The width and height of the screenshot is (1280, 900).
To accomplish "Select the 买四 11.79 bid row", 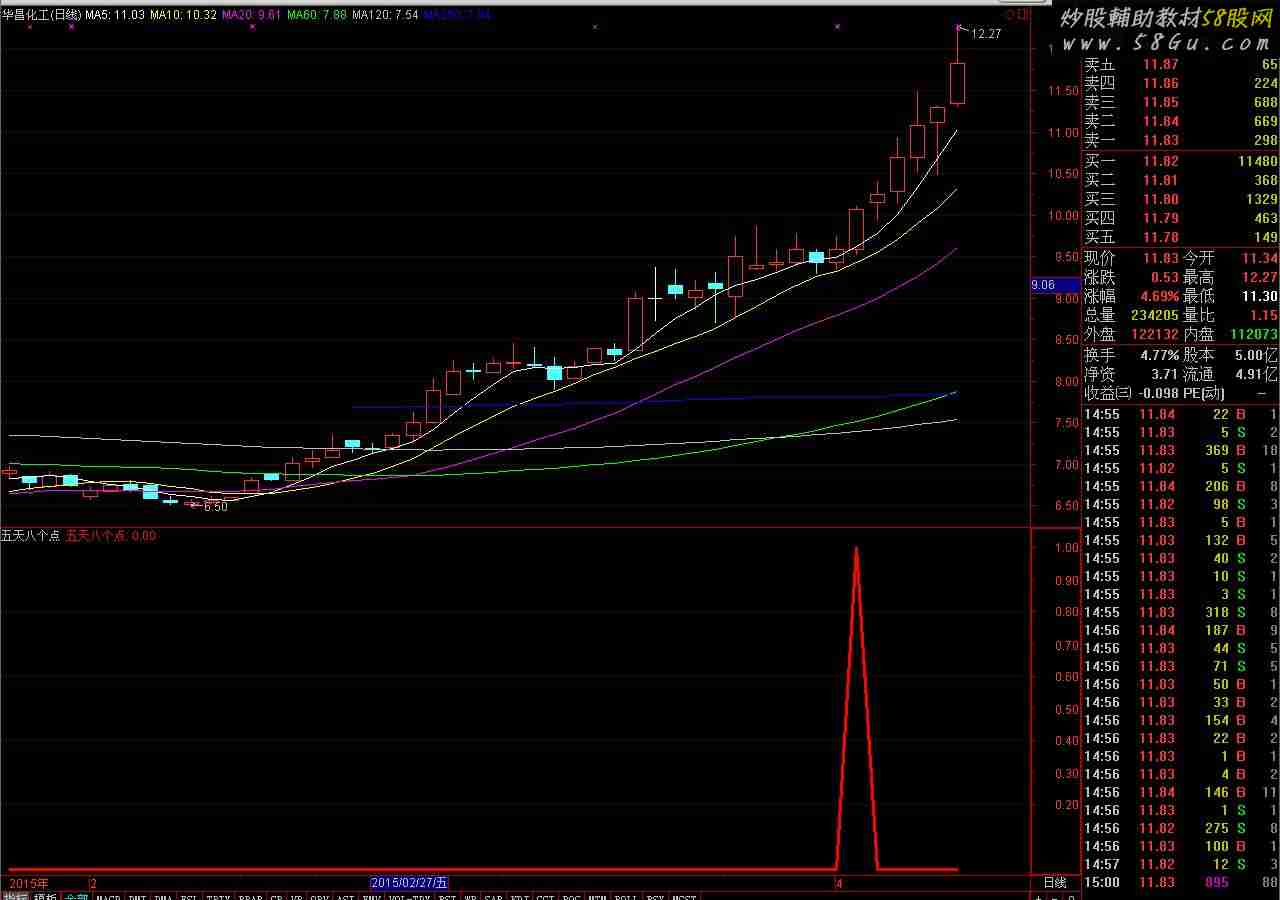I will pos(1182,218).
